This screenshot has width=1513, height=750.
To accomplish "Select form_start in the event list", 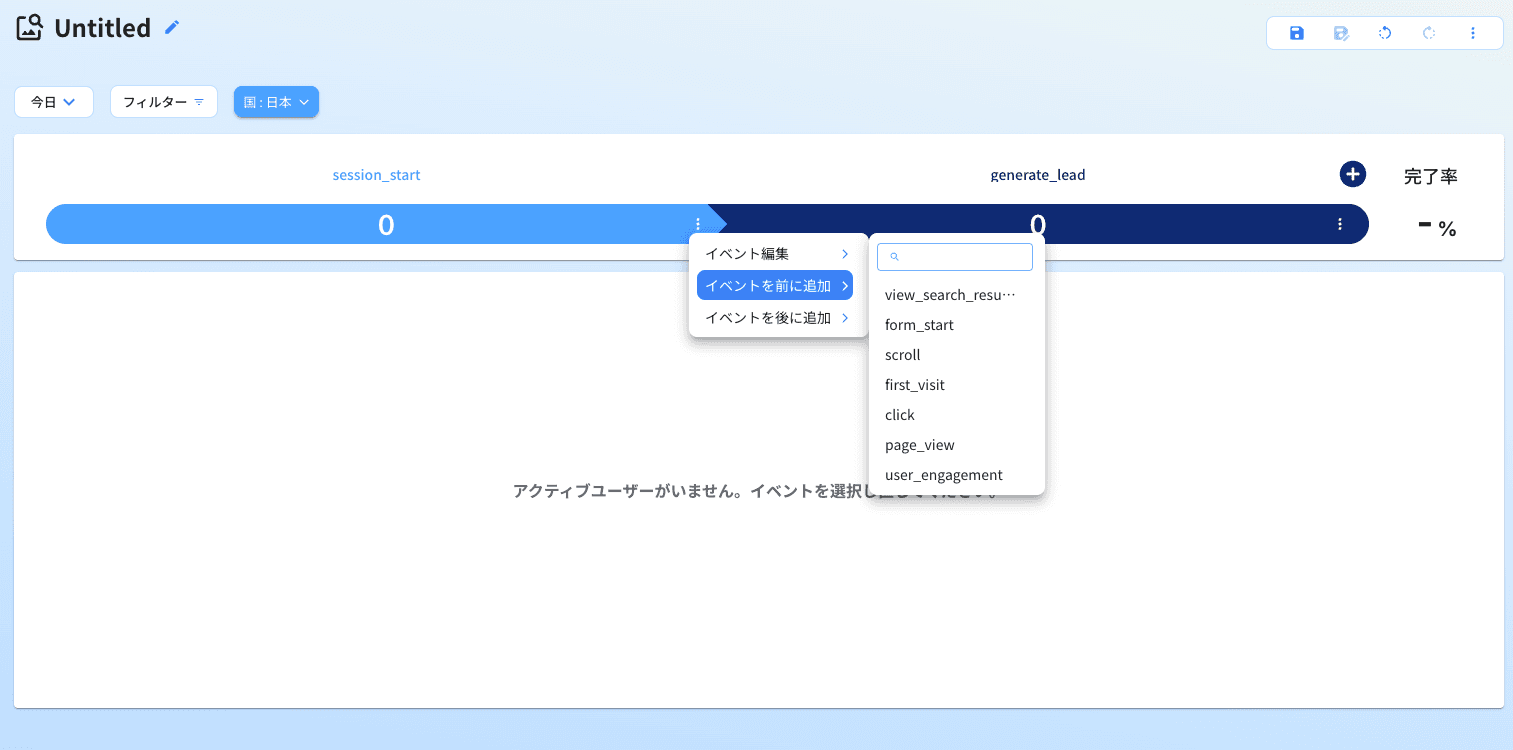I will pos(918,324).
